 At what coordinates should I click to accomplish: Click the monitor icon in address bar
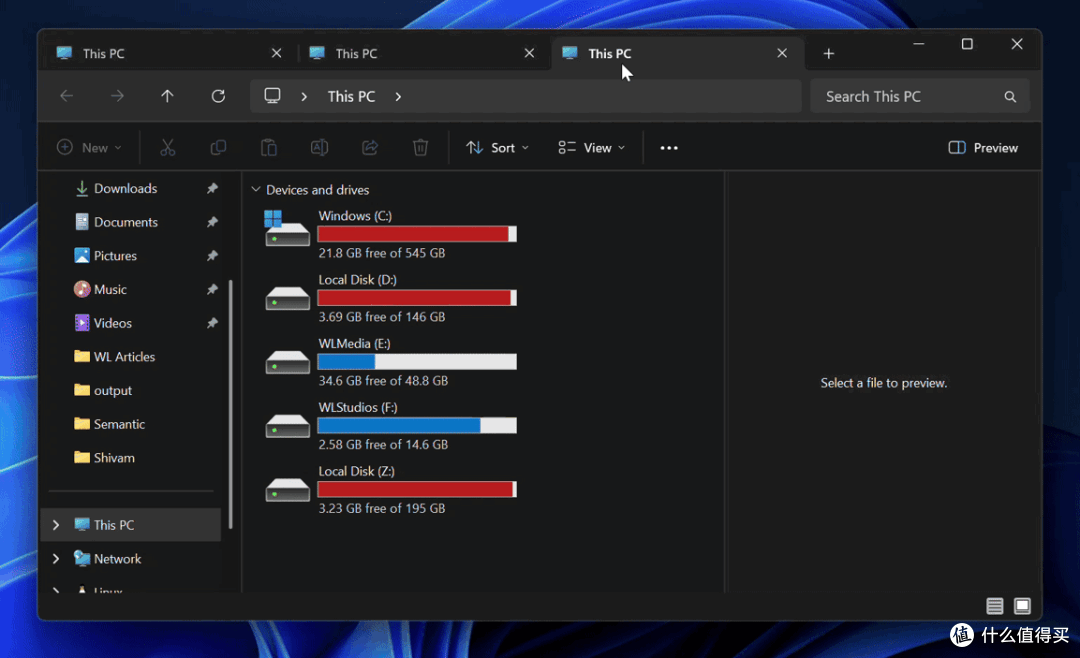pyautogui.click(x=272, y=96)
